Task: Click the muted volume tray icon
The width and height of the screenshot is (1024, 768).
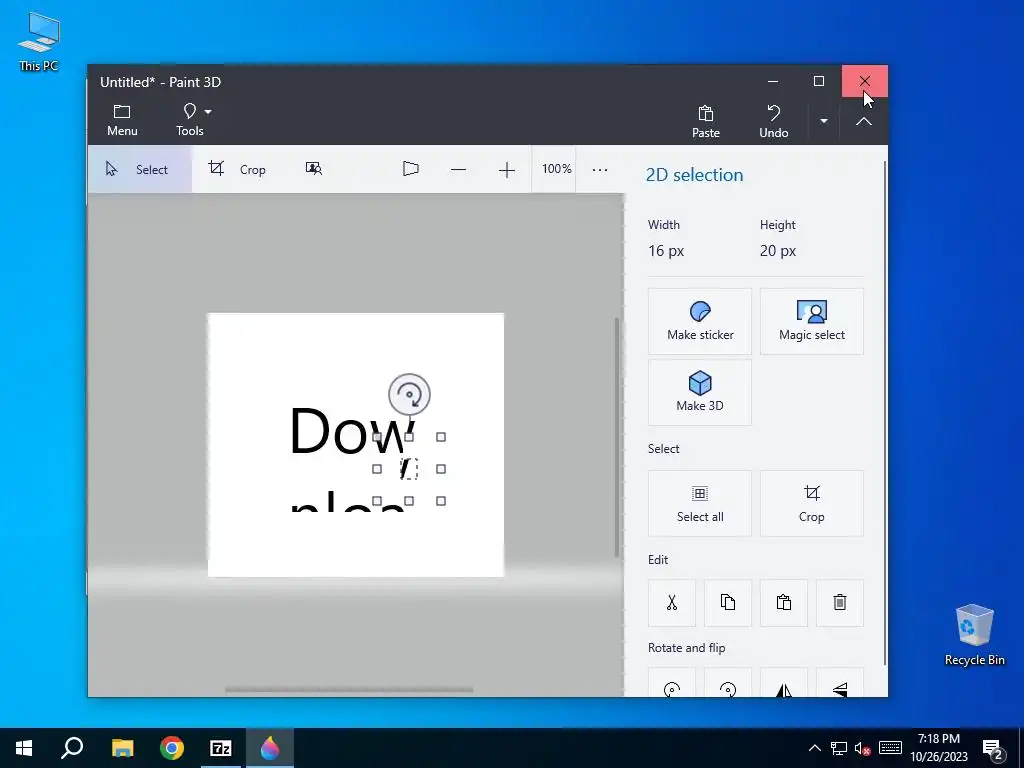Action: [862, 748]
